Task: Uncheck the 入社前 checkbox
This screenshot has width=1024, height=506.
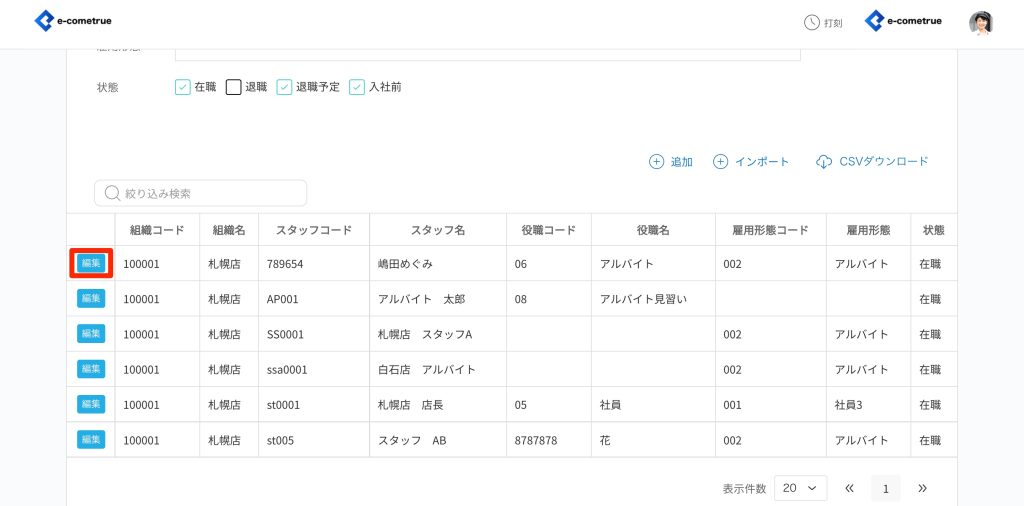Action: (x=357, y=87)
